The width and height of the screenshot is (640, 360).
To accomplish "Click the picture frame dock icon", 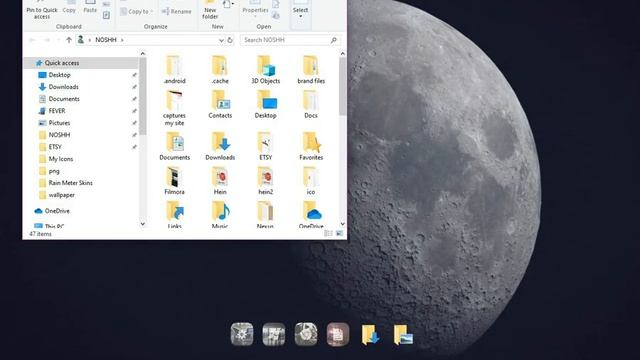I will [x=273, y=334].
